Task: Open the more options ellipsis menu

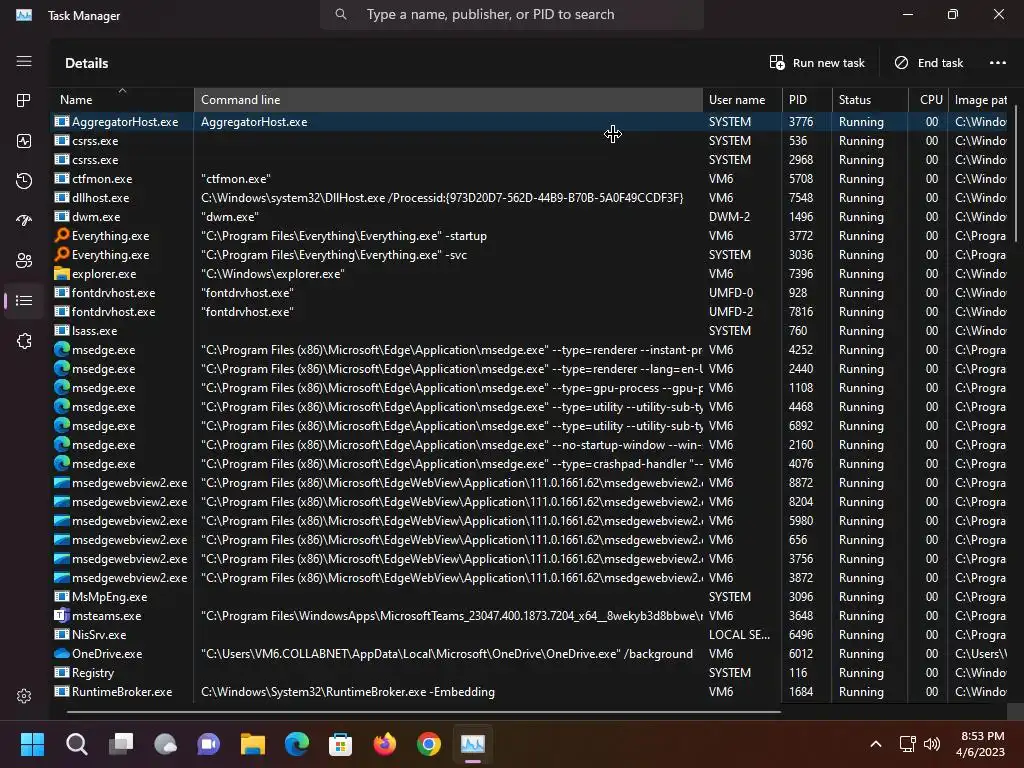Action: (997, 63)
